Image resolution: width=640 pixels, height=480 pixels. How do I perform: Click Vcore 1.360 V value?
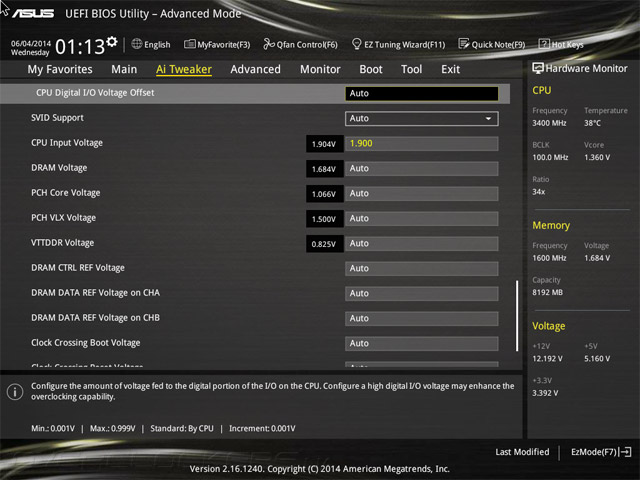point(597,157)
